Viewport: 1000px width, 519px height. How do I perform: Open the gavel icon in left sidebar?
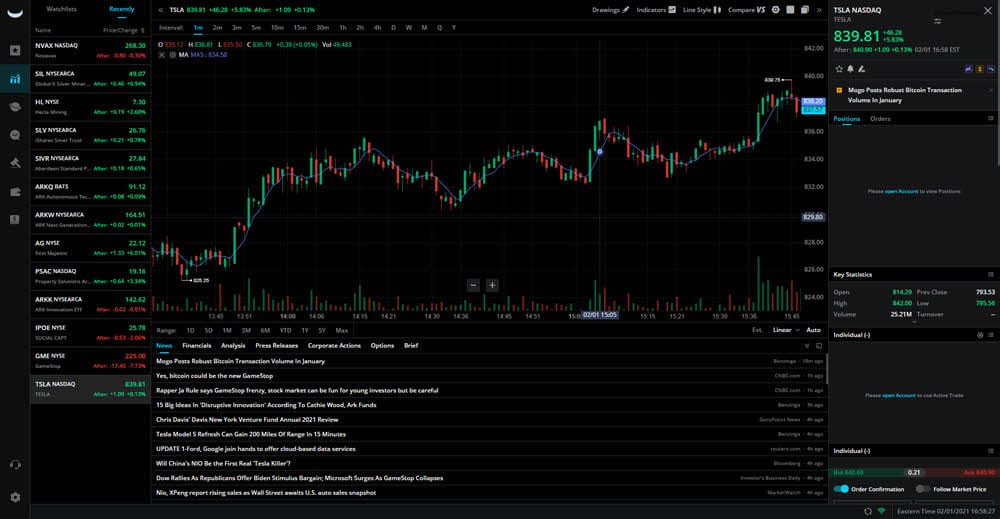15,163
